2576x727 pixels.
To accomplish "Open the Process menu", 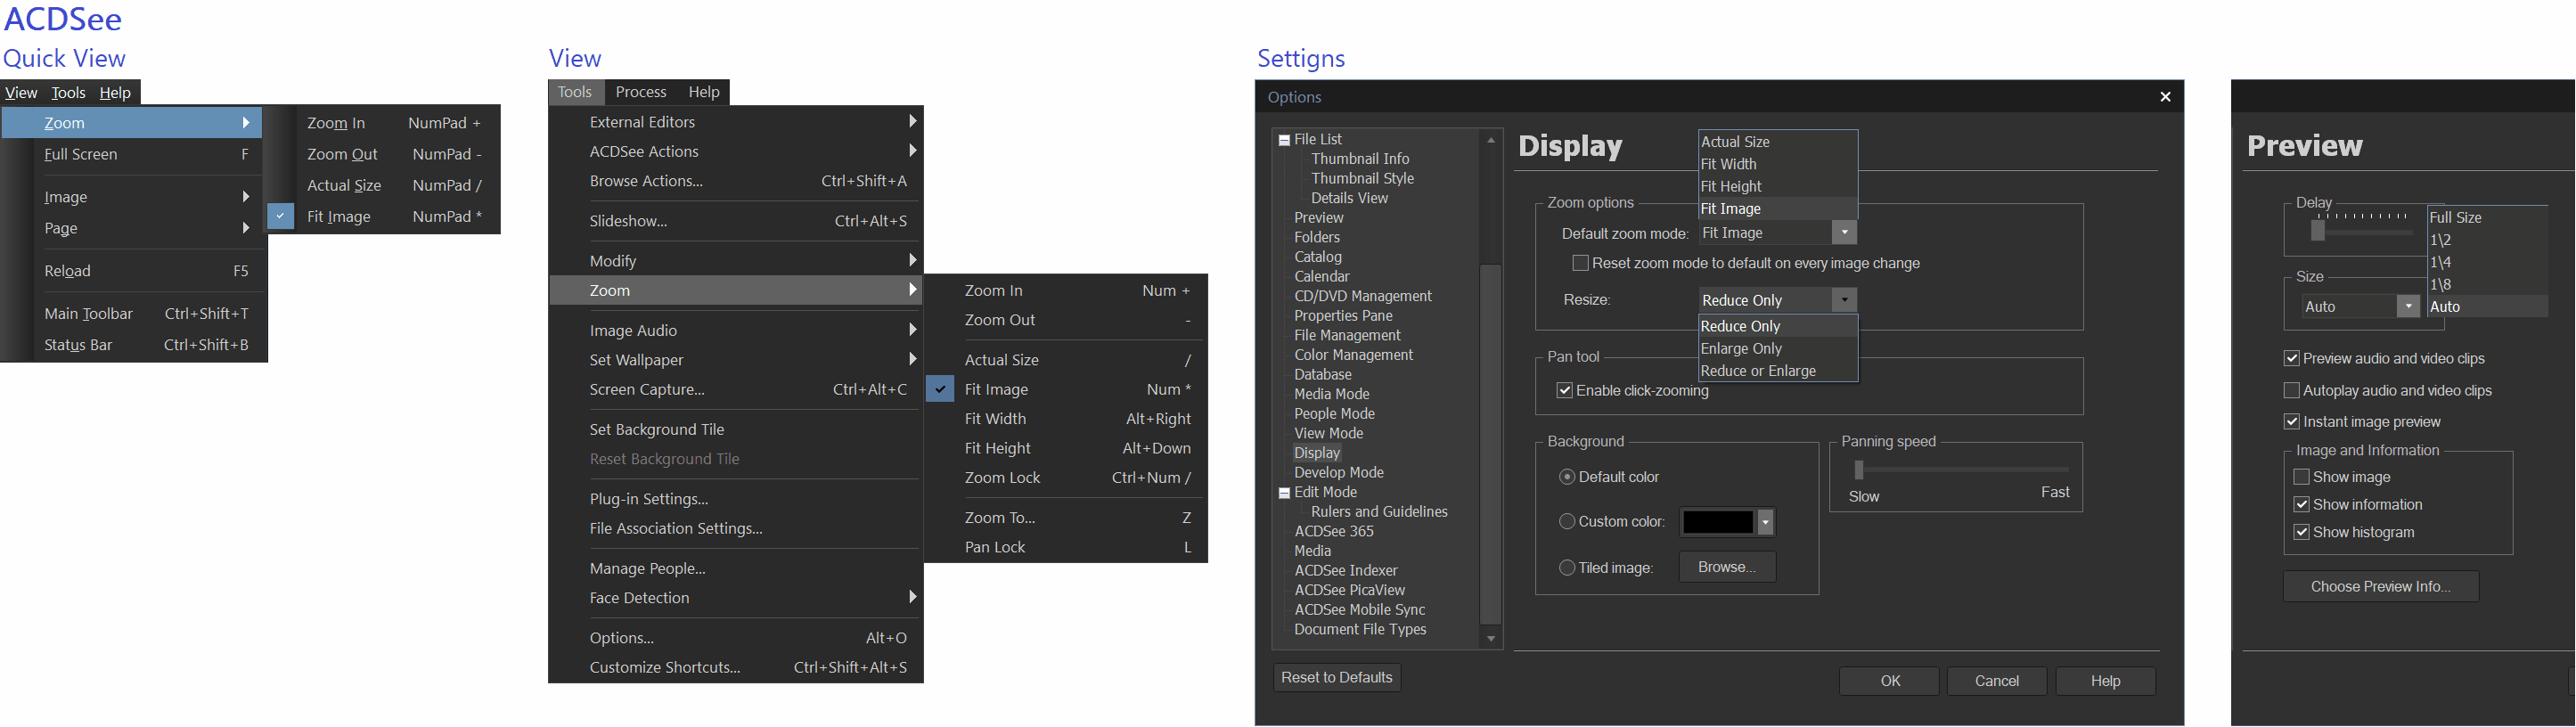I will [641, 92].
